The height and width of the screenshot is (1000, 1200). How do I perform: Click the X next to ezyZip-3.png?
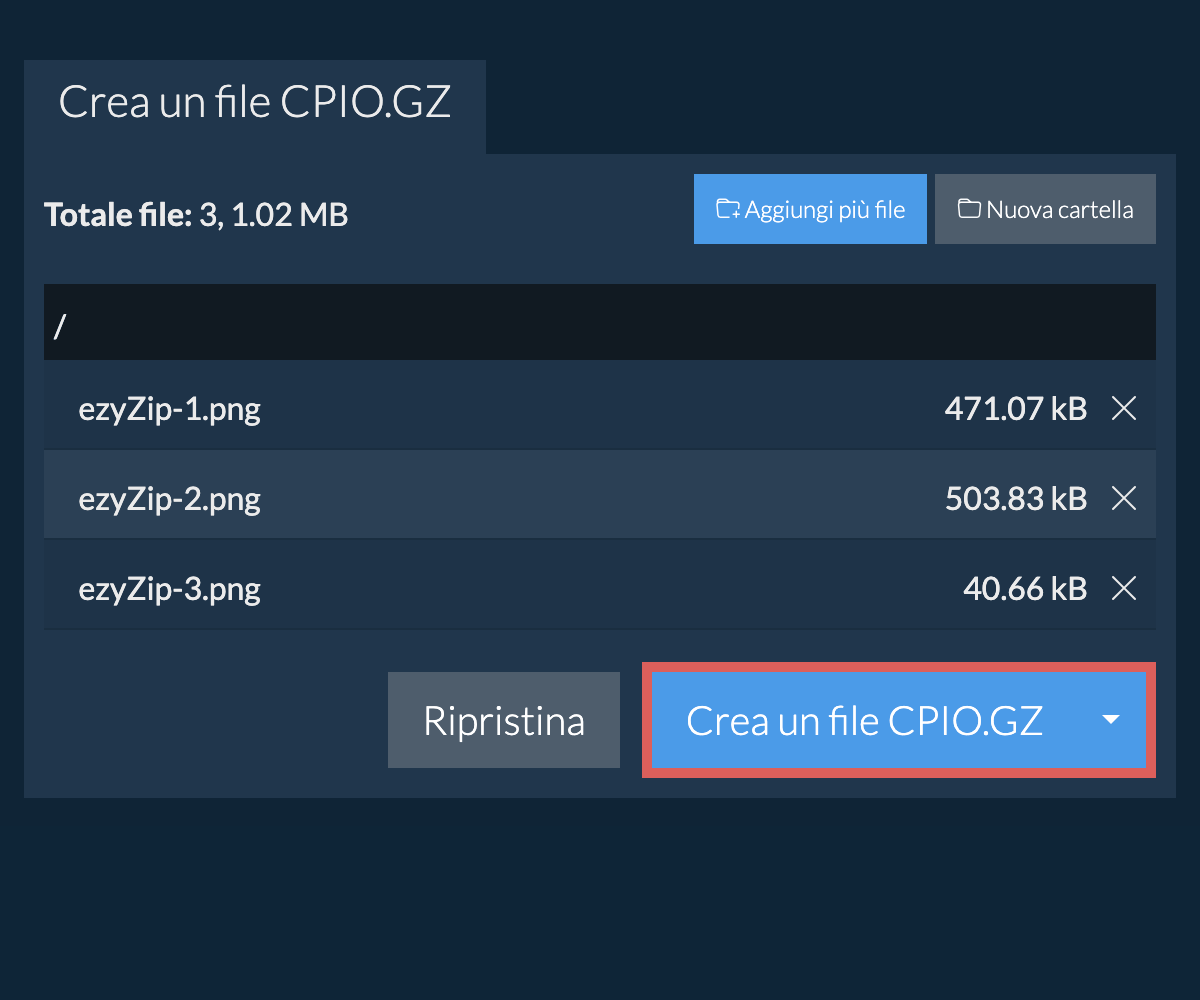[x=1124, y=589]
